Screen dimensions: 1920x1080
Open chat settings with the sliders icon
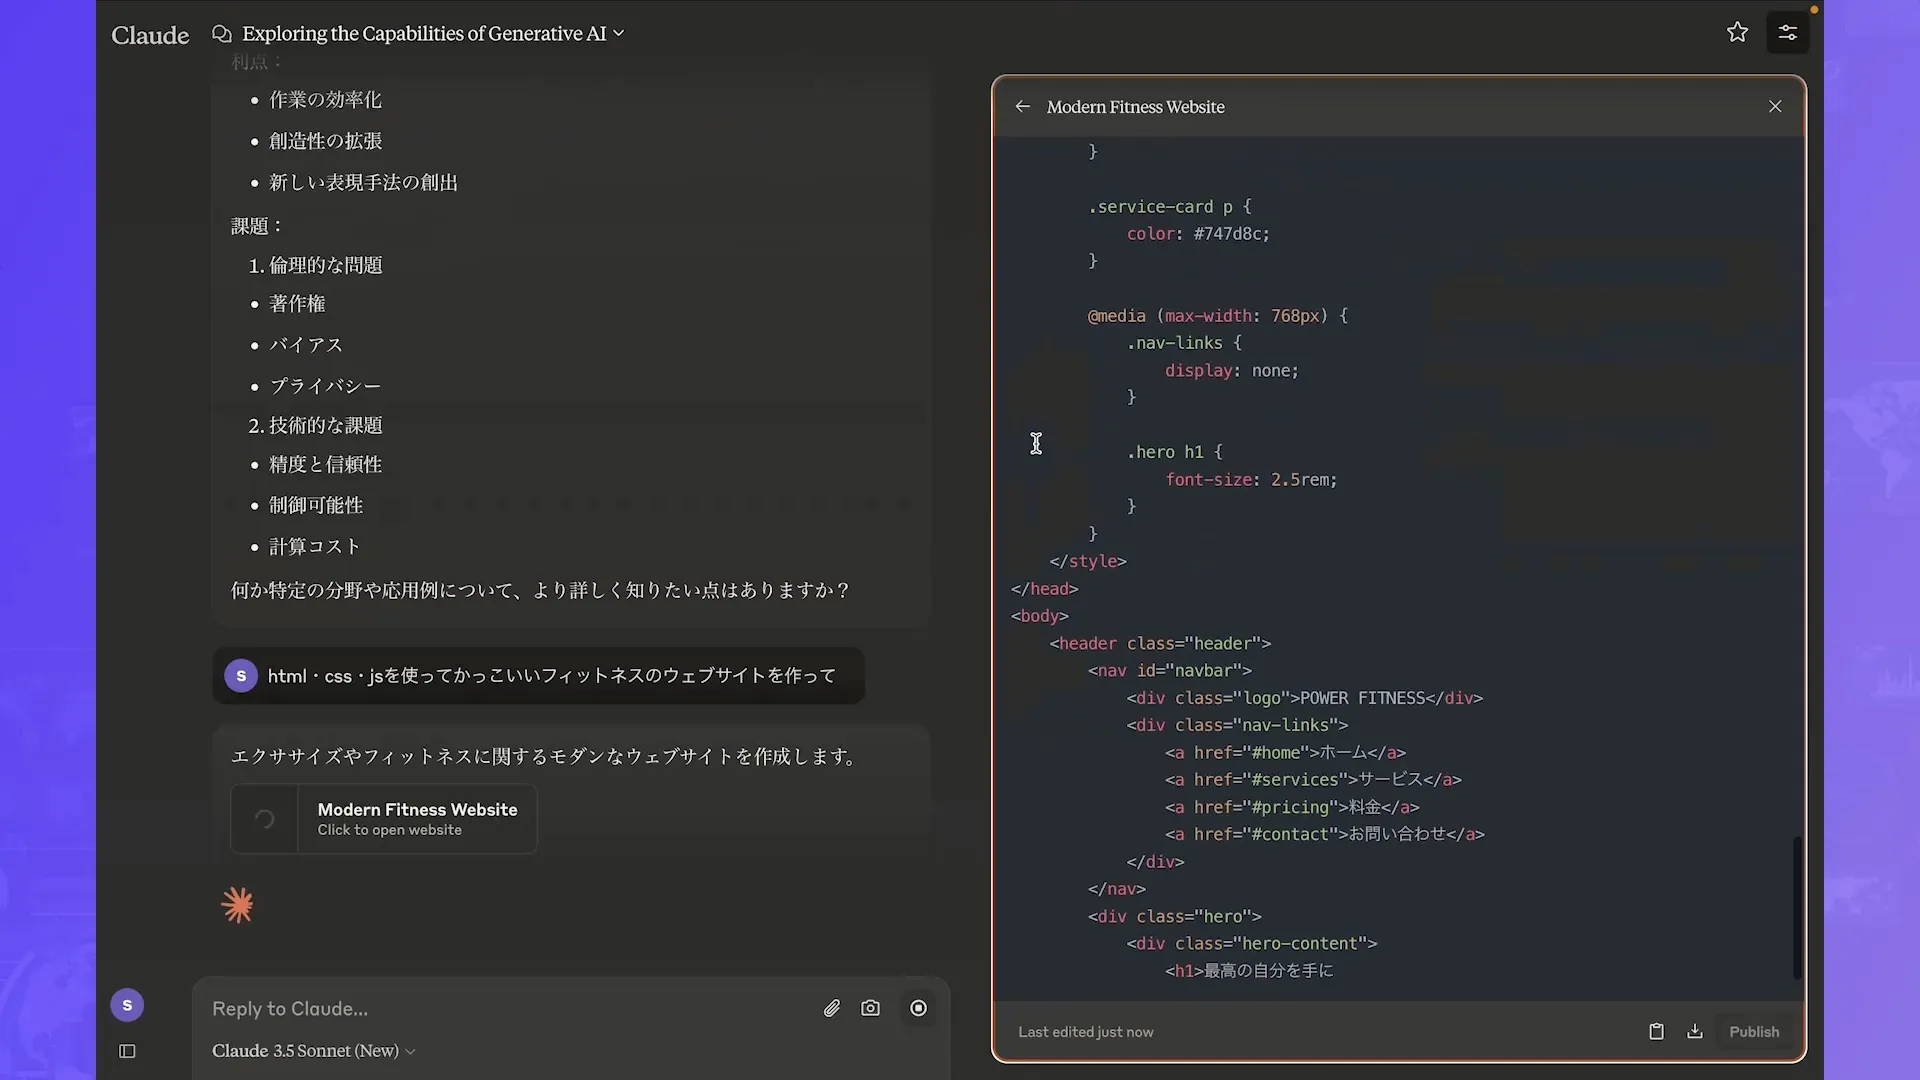pyautogui.click(x=1788, y=32)
